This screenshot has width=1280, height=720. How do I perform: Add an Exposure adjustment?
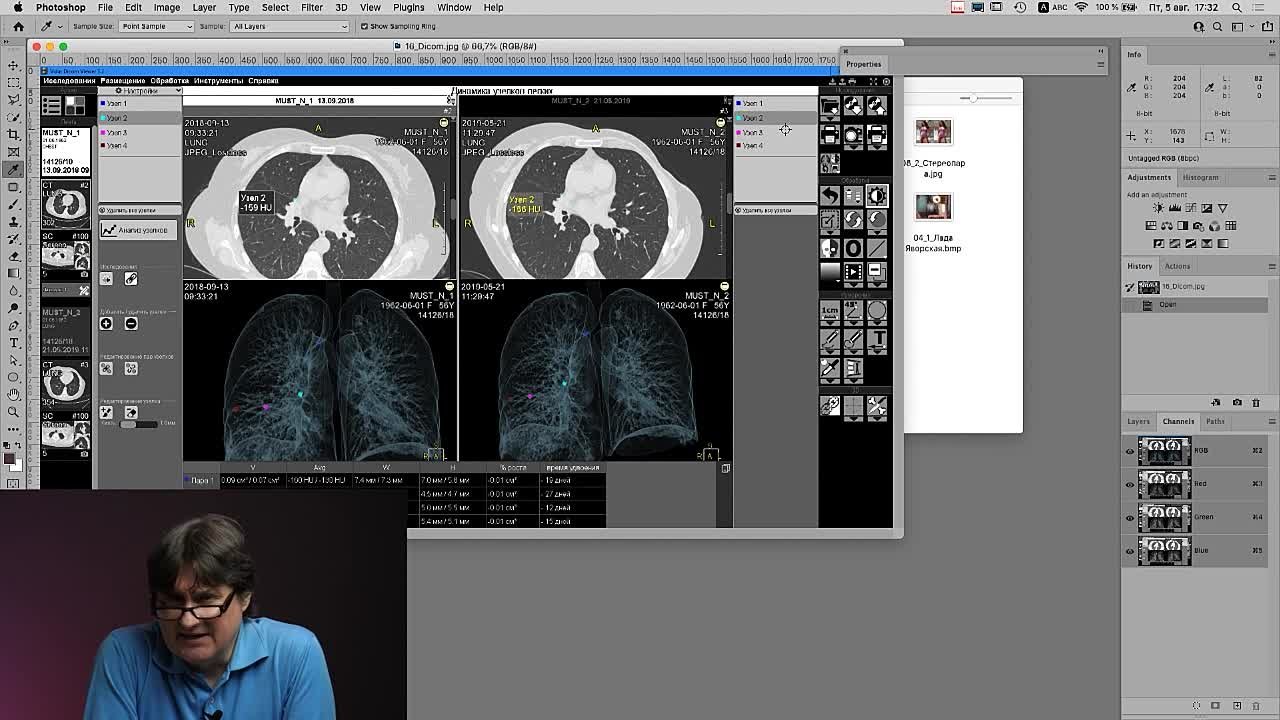pos(1207,208)
